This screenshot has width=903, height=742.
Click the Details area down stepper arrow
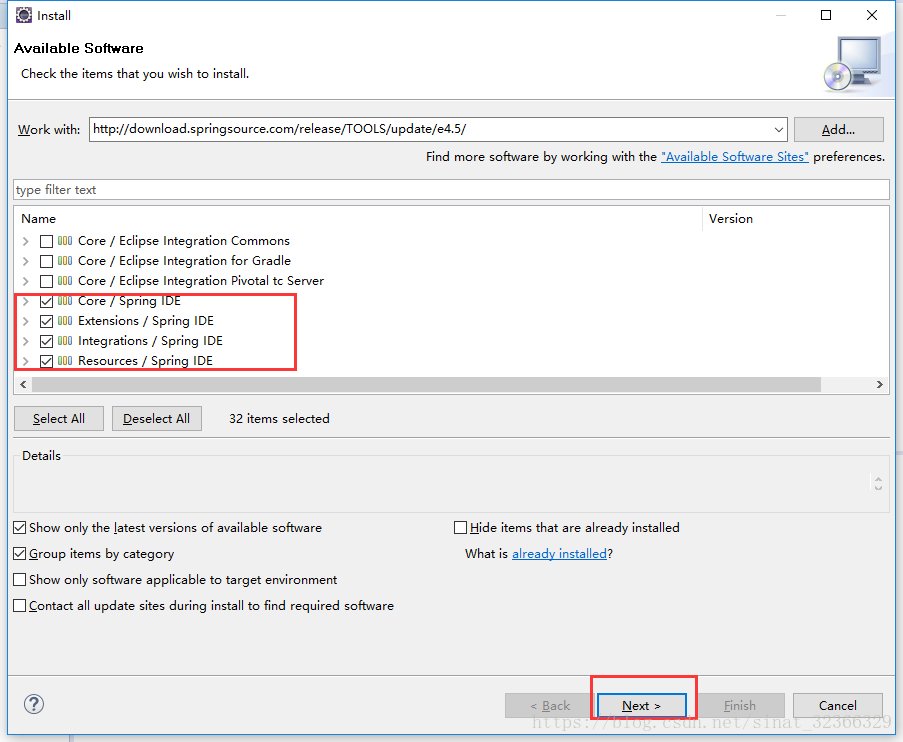(878, 487)
